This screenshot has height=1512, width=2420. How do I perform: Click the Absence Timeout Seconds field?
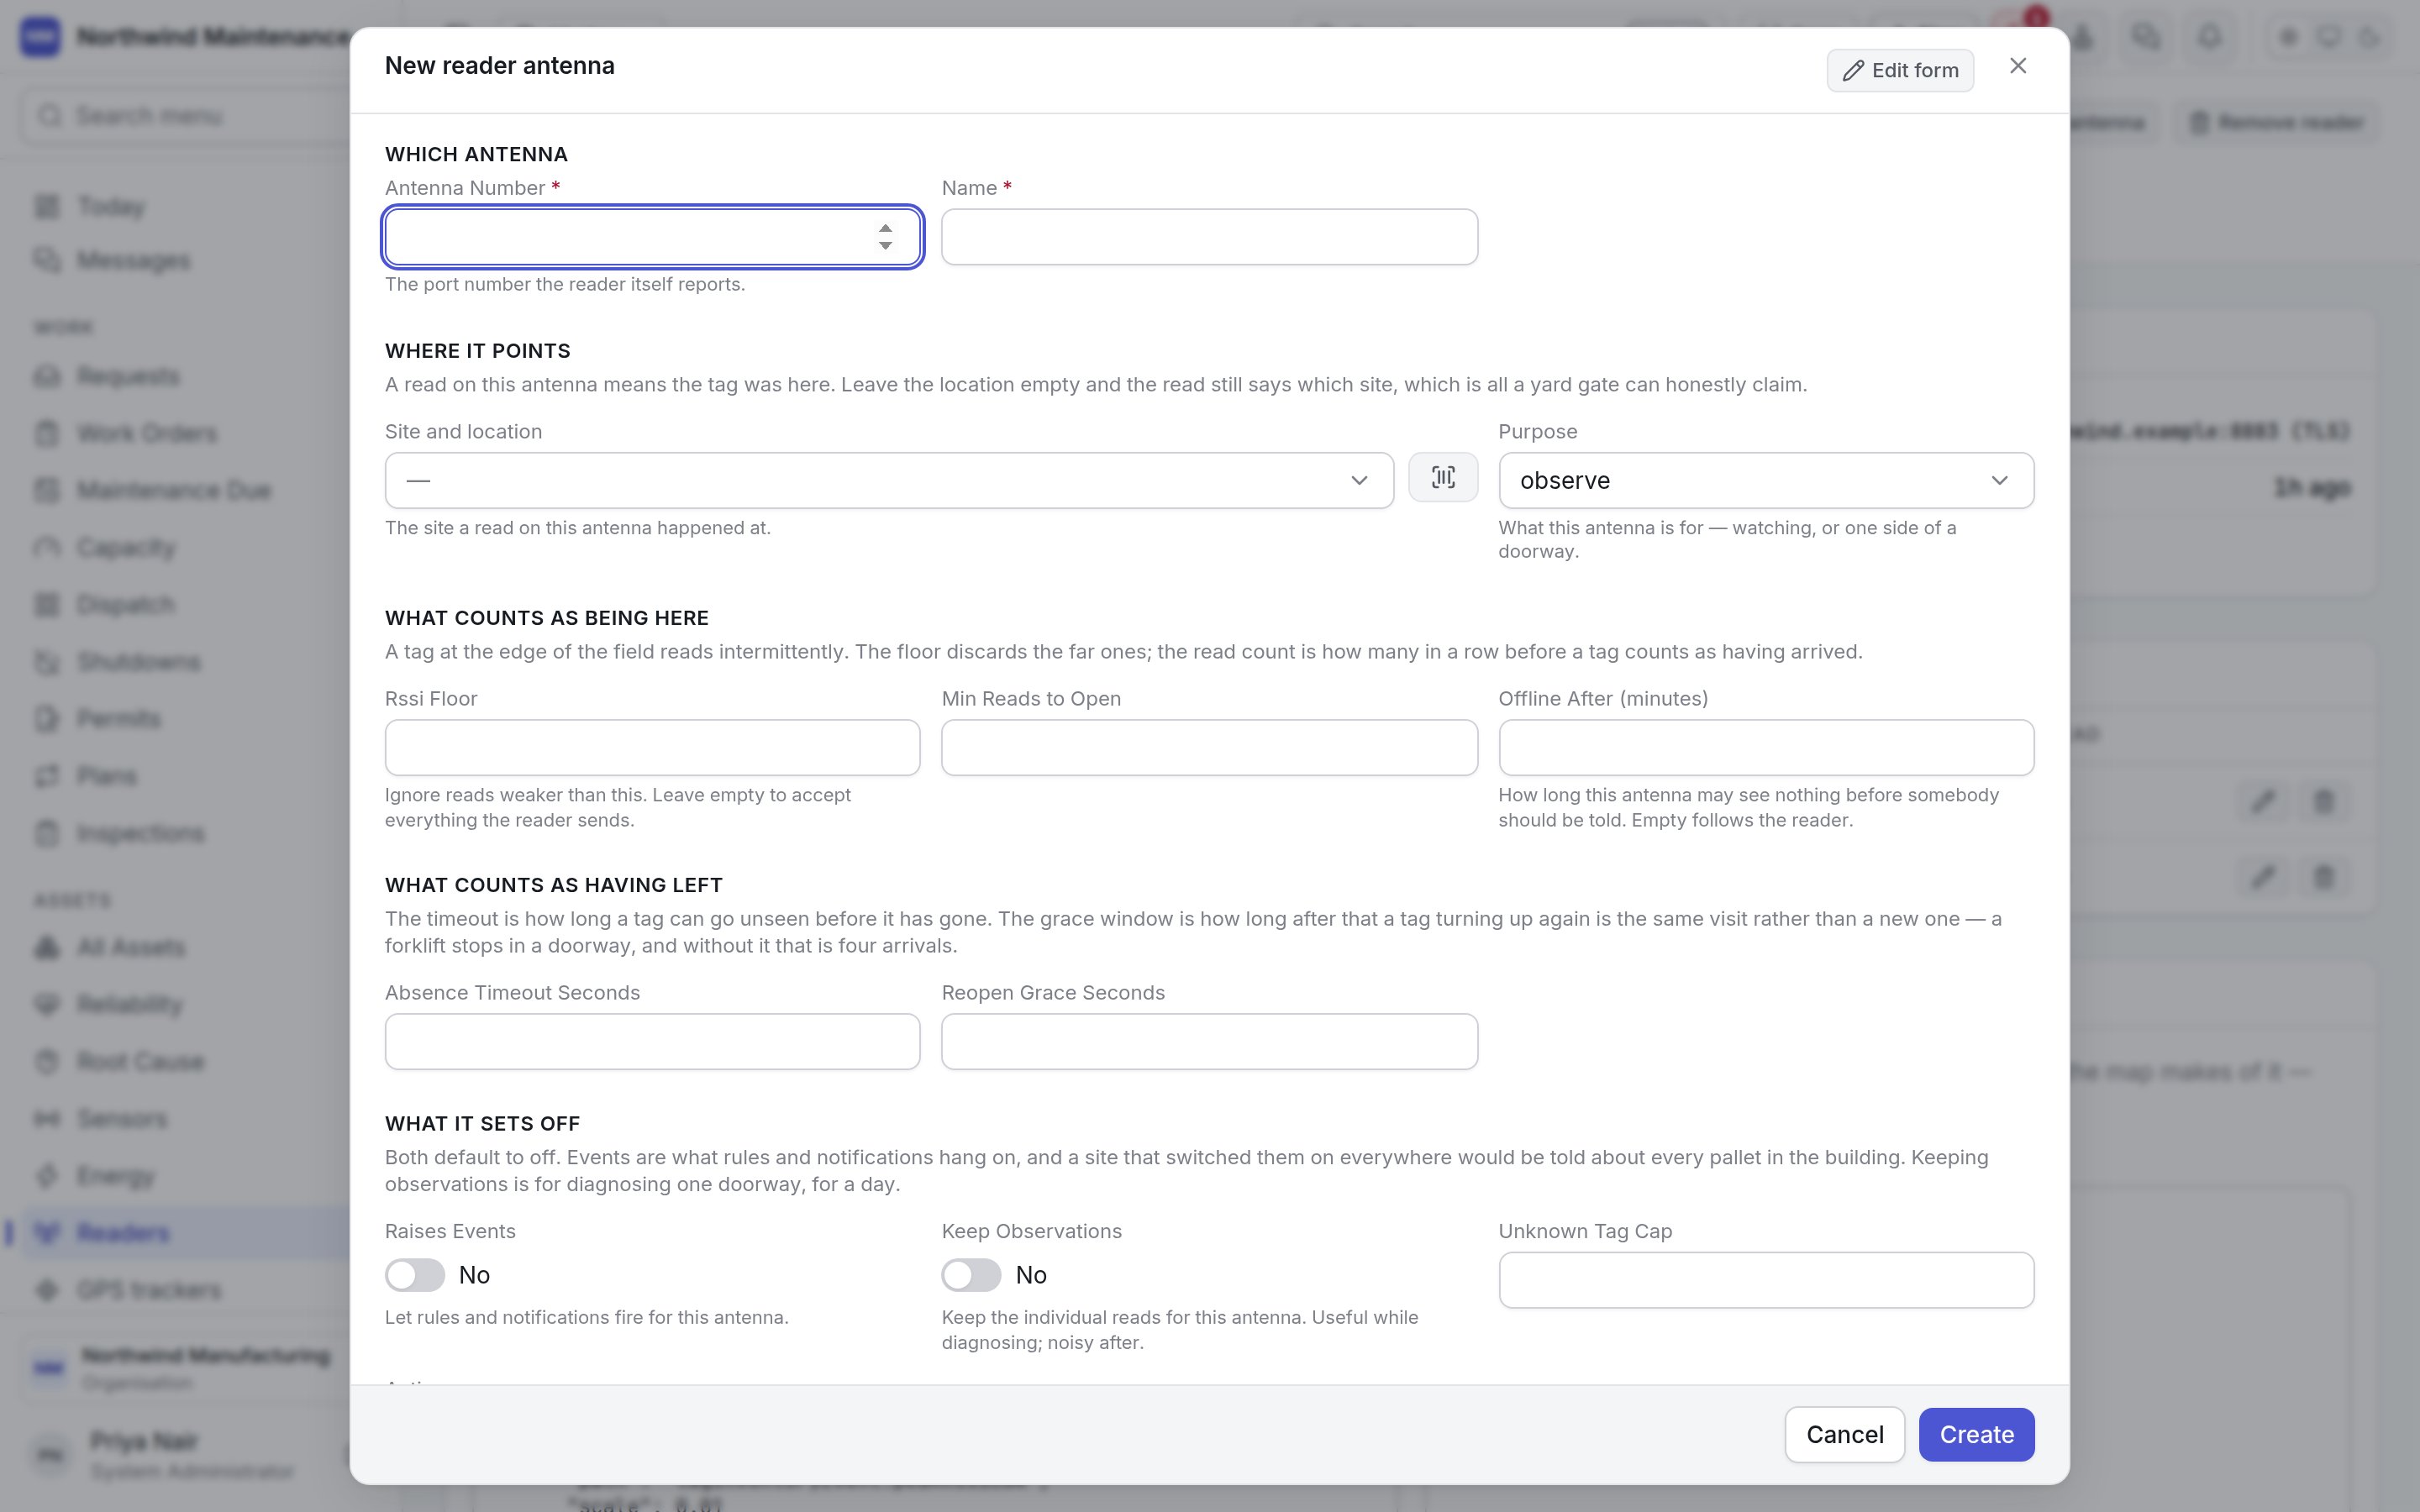(652, 1042)
